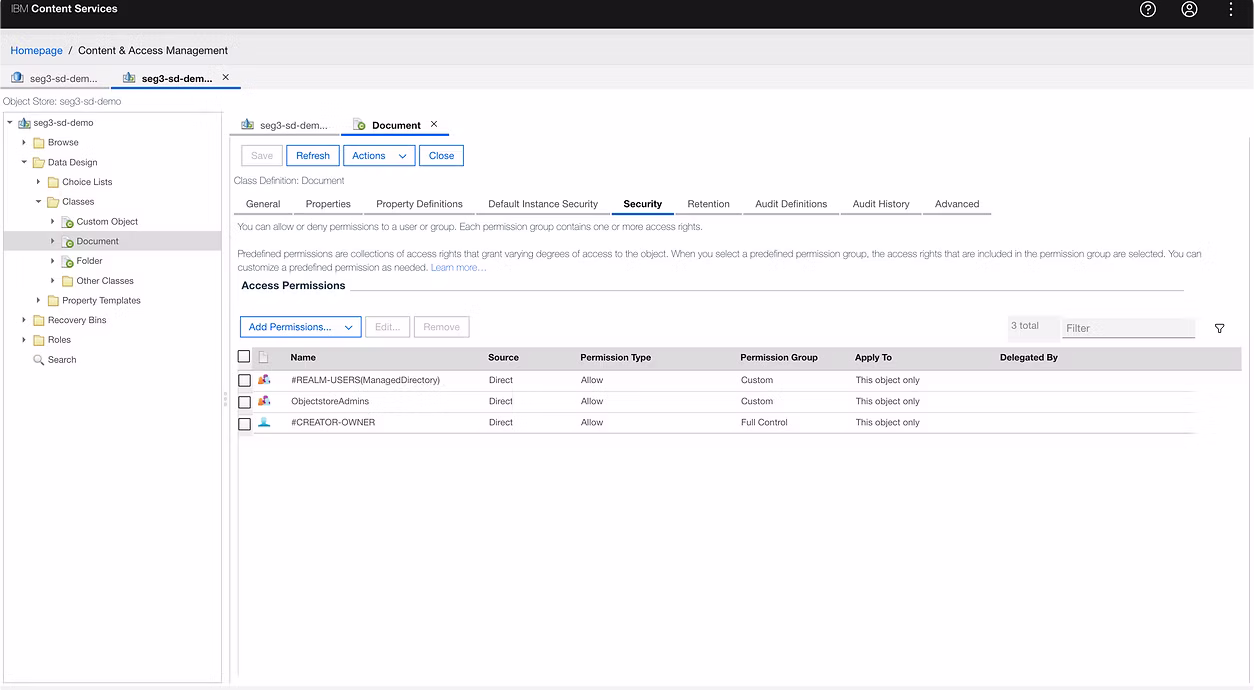Click the Recovery Bins folder icon
Image resolution: width=1254 pixels, height=690 pixels.
[x=39, y=320]
